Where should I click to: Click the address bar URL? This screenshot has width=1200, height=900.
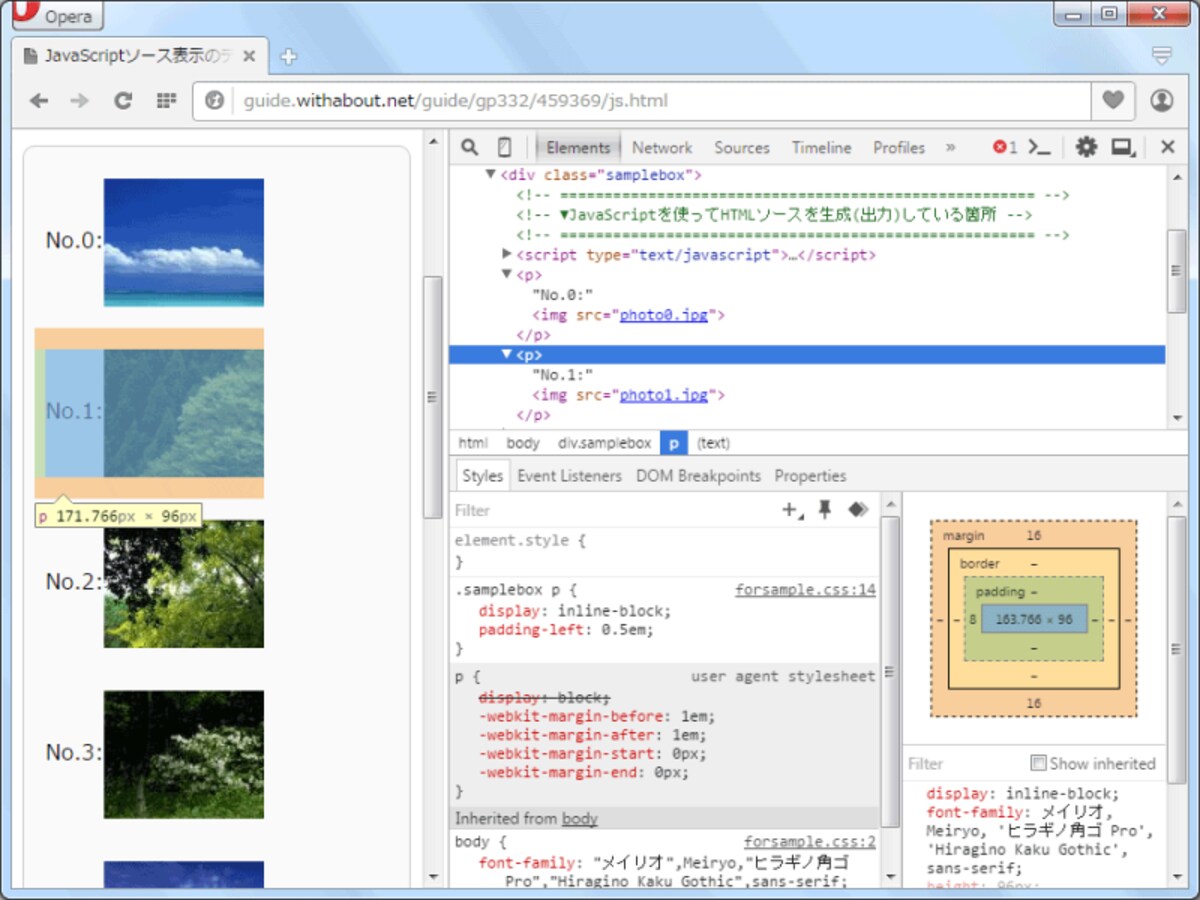pos(456,100)
